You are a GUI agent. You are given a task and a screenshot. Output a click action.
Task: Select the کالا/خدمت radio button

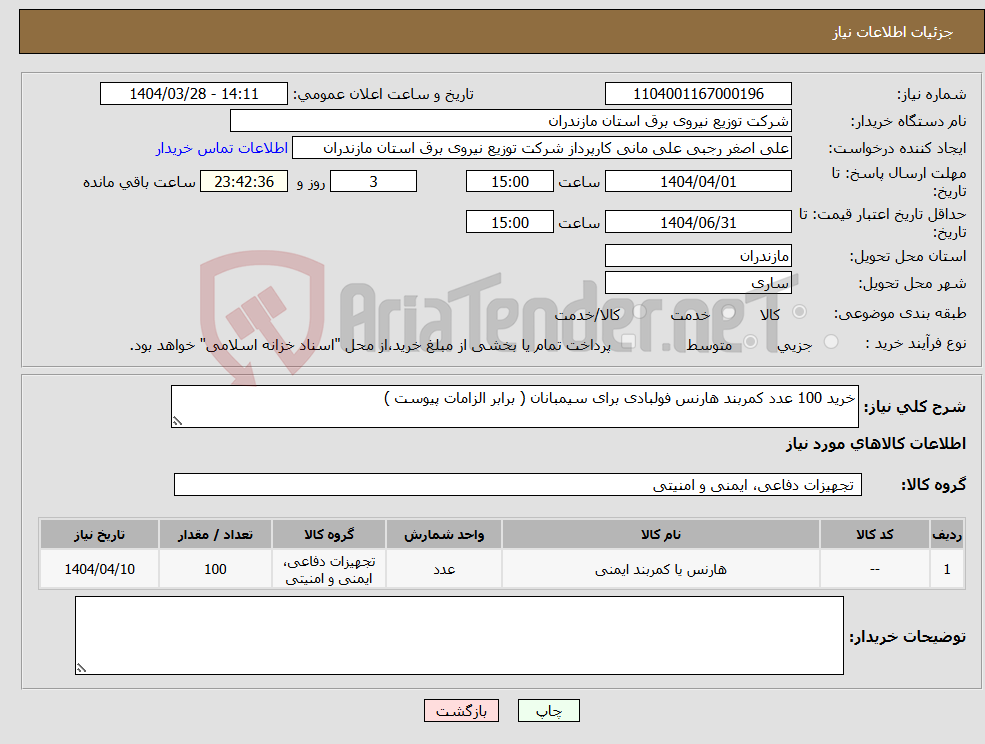coord(639,312)
